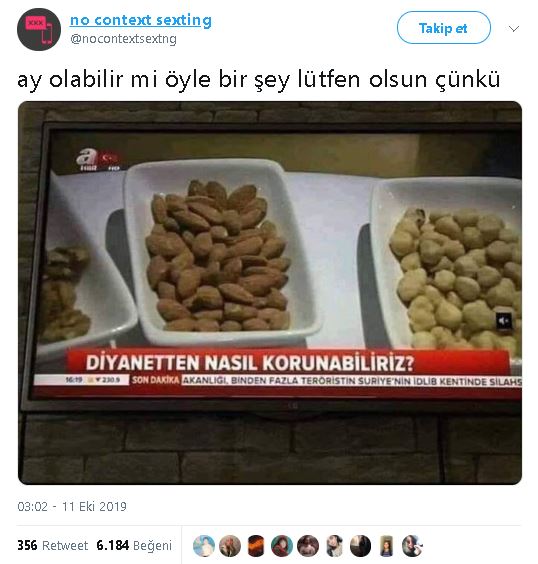Open last liker avatar at row end
The height and width of the screenshot is (564, 538).
412,546
